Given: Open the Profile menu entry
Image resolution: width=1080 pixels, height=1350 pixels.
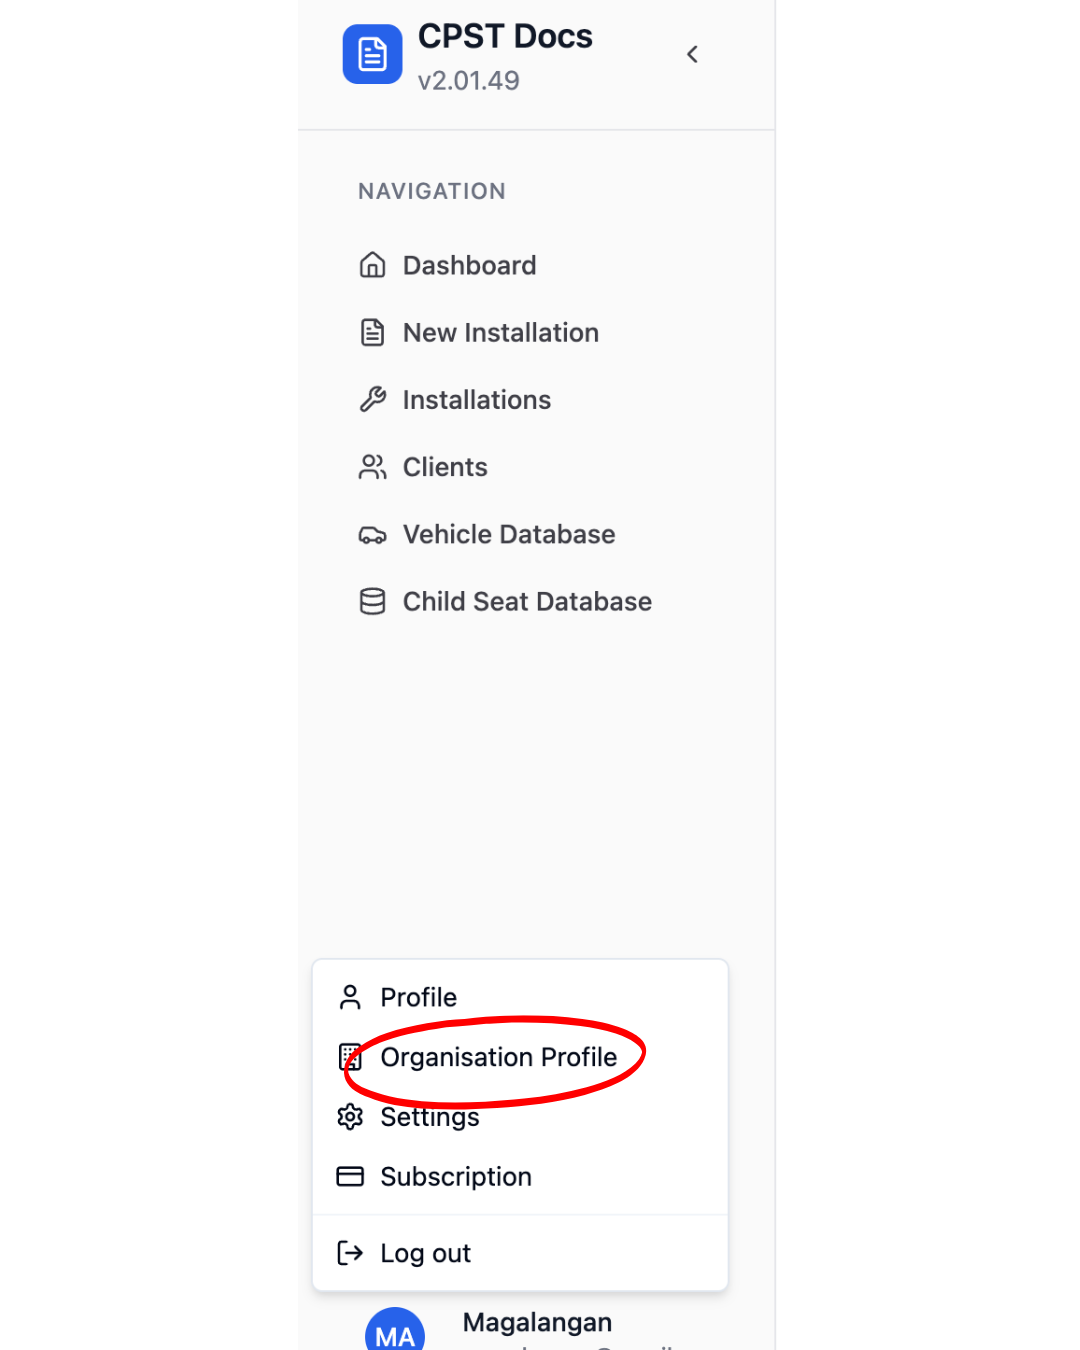Looking at the screenshot, I should pyautogui.click(x=418, y=997).
